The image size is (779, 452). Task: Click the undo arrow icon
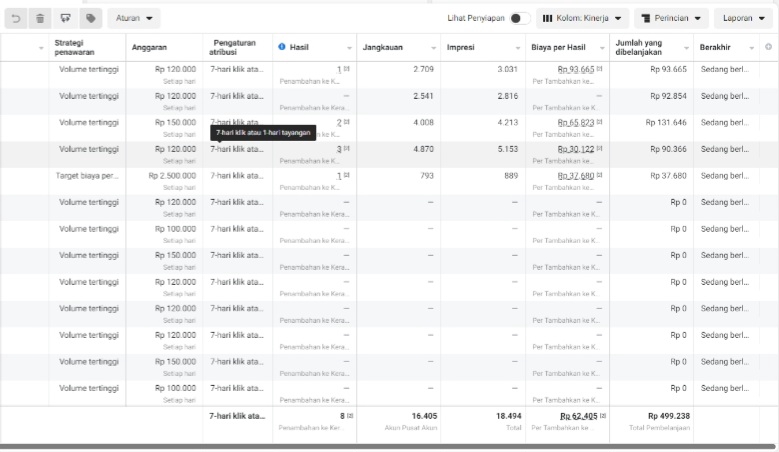point(16,18)
